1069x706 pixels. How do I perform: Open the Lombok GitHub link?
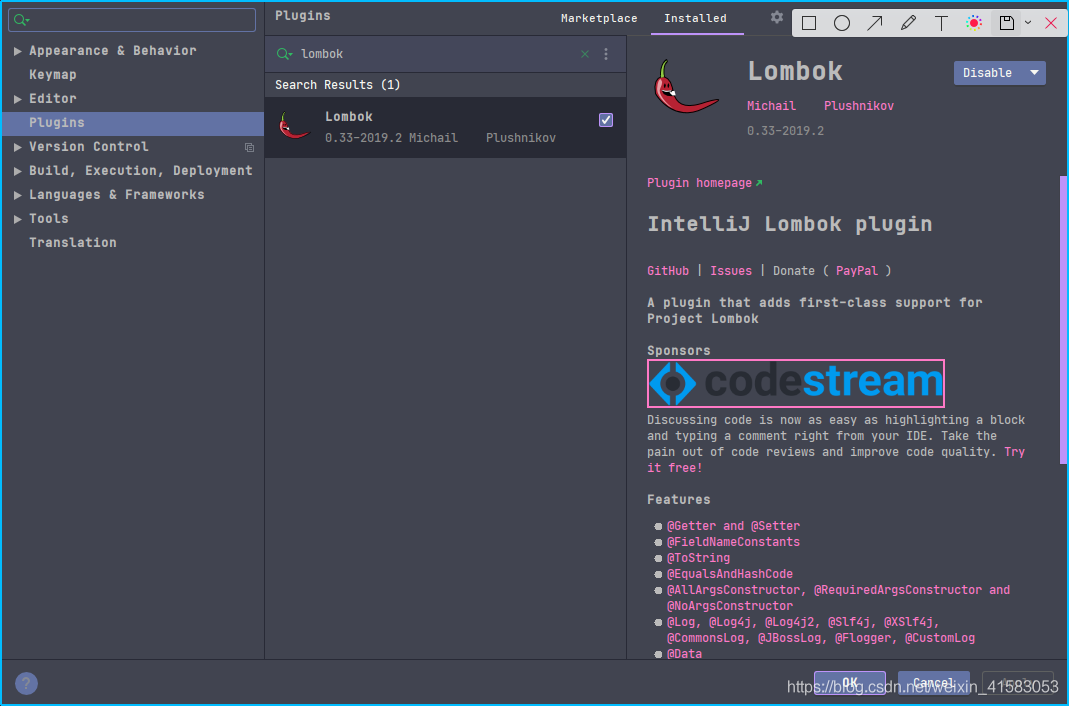tap(668, 271)
